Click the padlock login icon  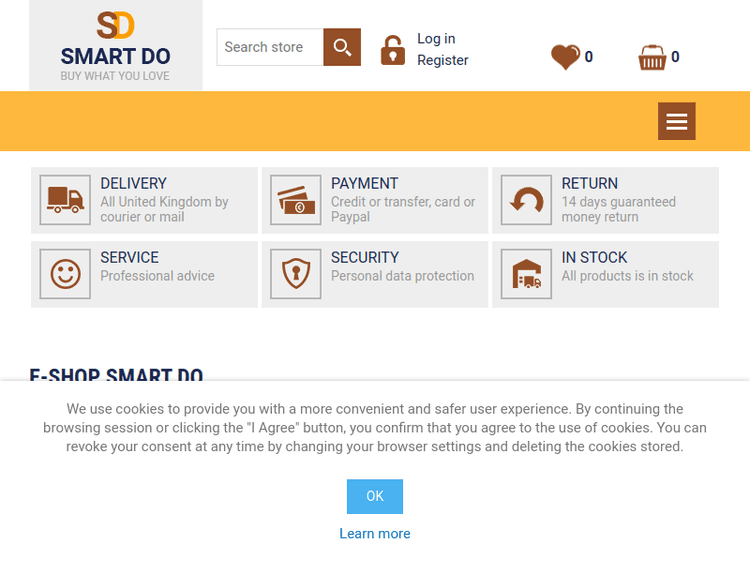[x=393, y=50]
